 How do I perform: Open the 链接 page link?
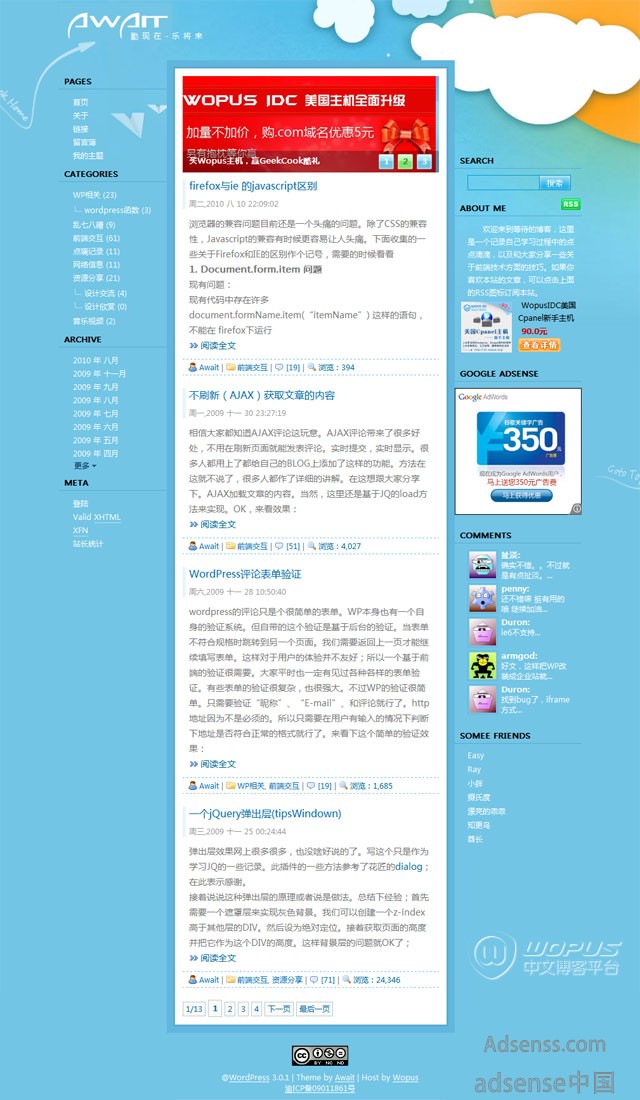(81, 129)
